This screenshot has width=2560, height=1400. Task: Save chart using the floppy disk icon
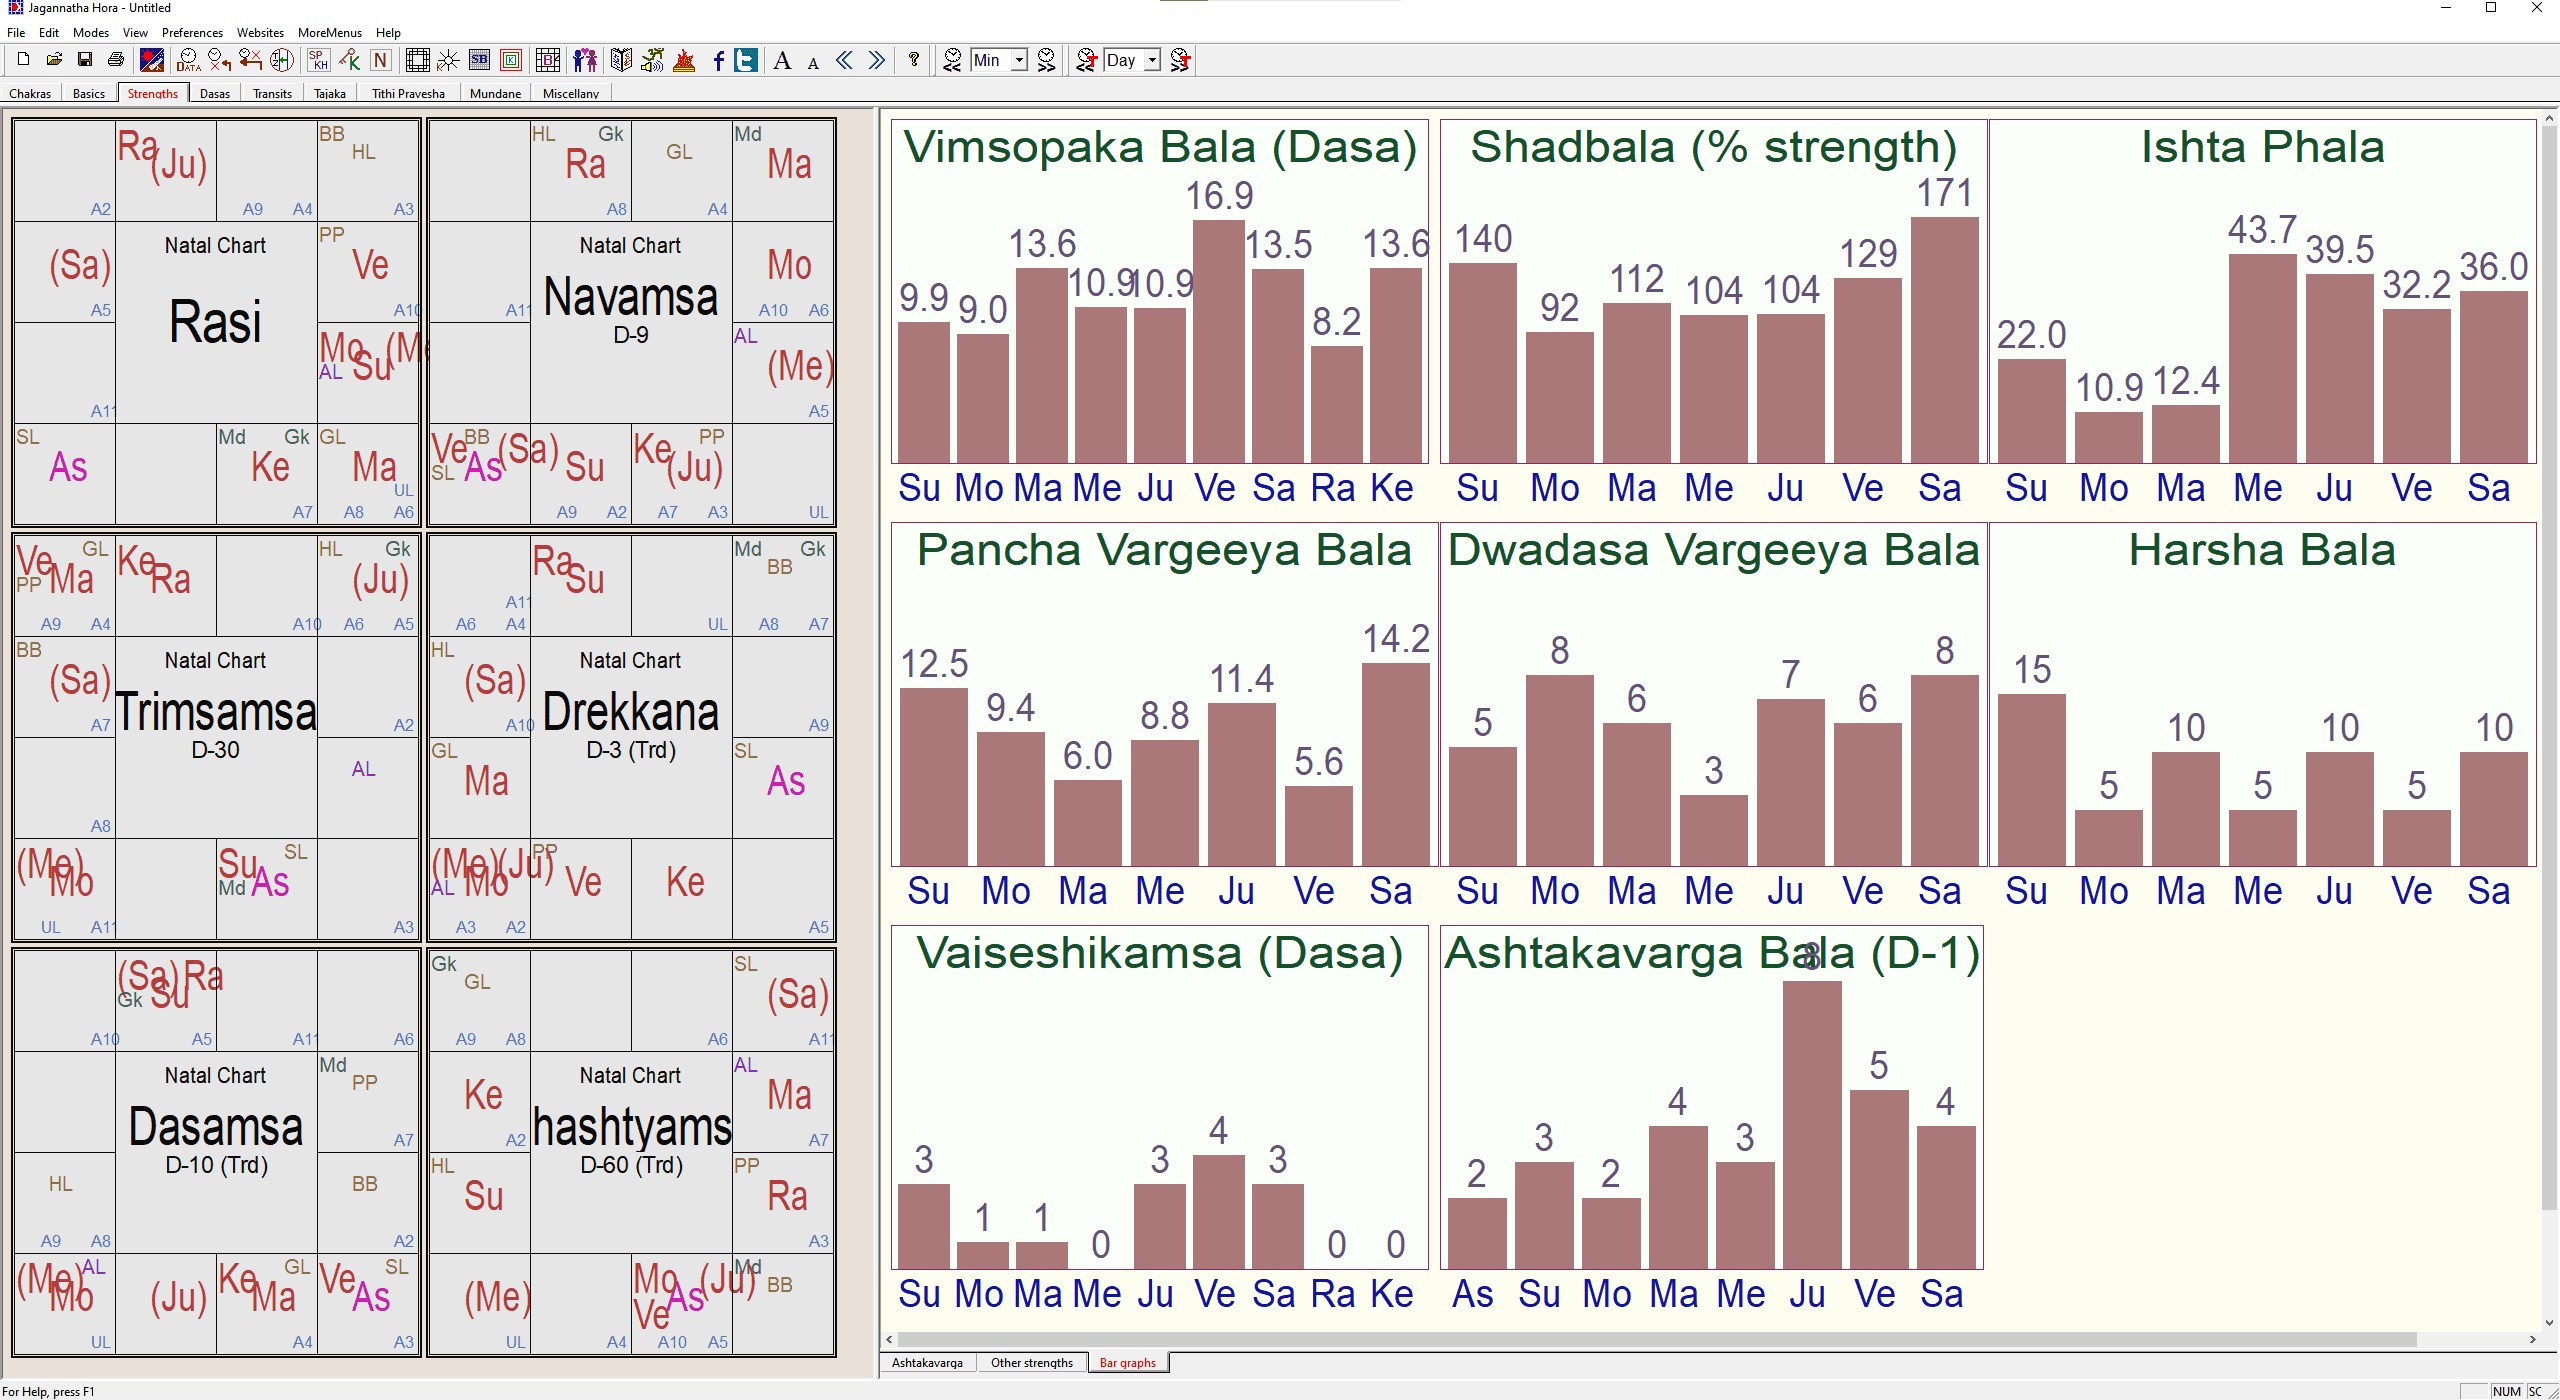pyautogui.click(x=85, y=60)
